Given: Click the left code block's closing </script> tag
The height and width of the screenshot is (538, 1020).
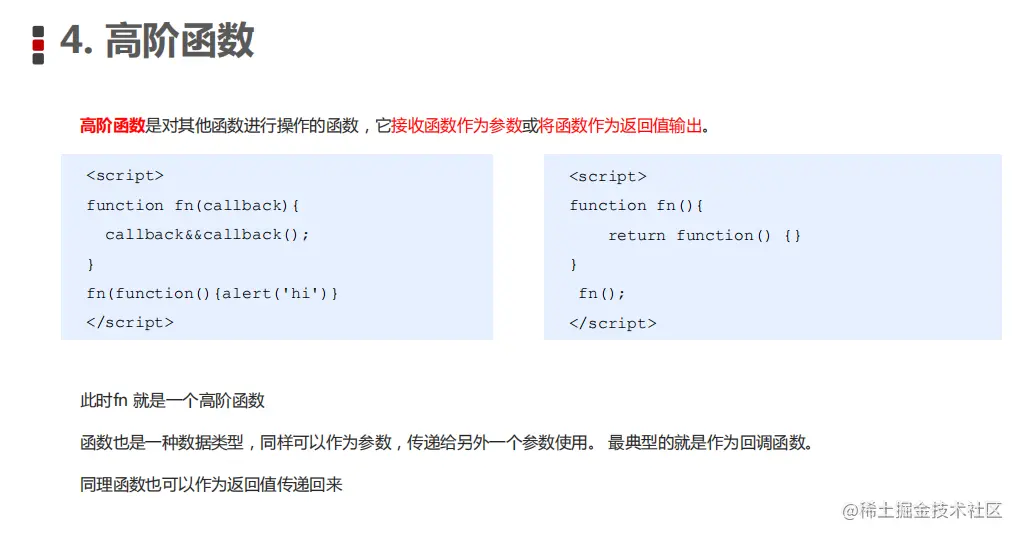Looking at the screenshot, I should [x=130, y=322].
